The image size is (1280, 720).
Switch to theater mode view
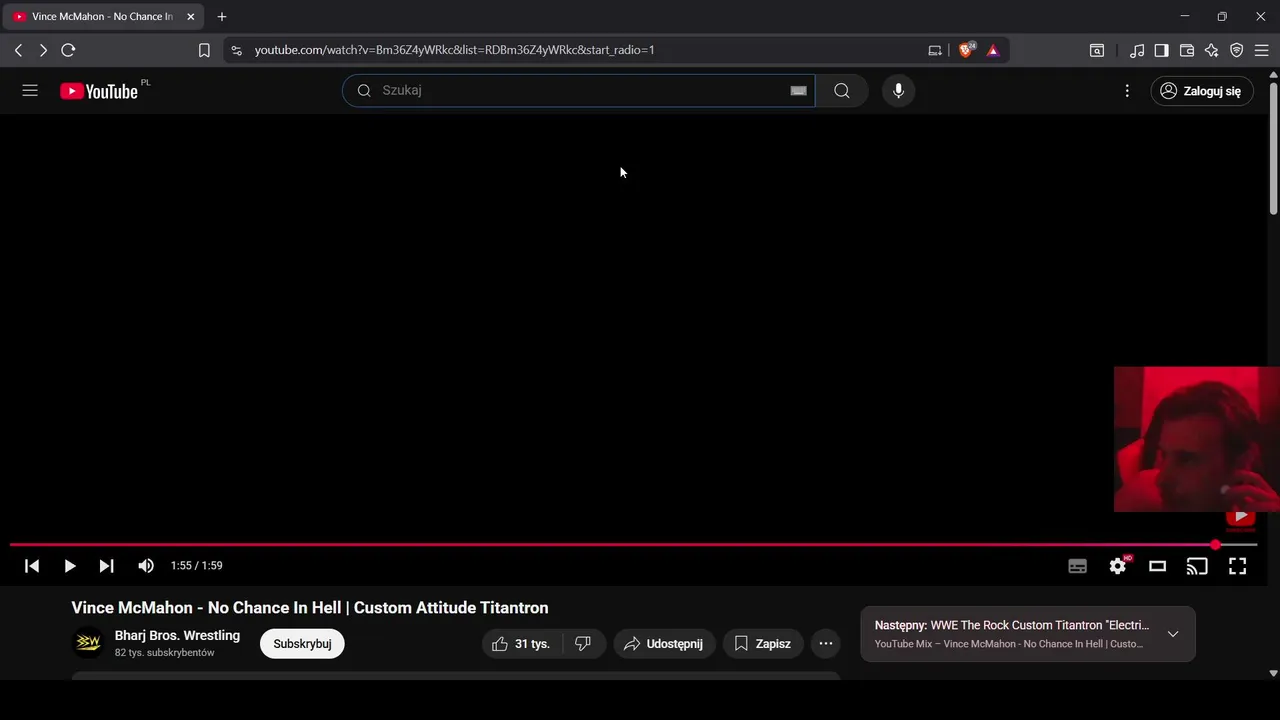pyautogui.click(x=1157, y=566)
